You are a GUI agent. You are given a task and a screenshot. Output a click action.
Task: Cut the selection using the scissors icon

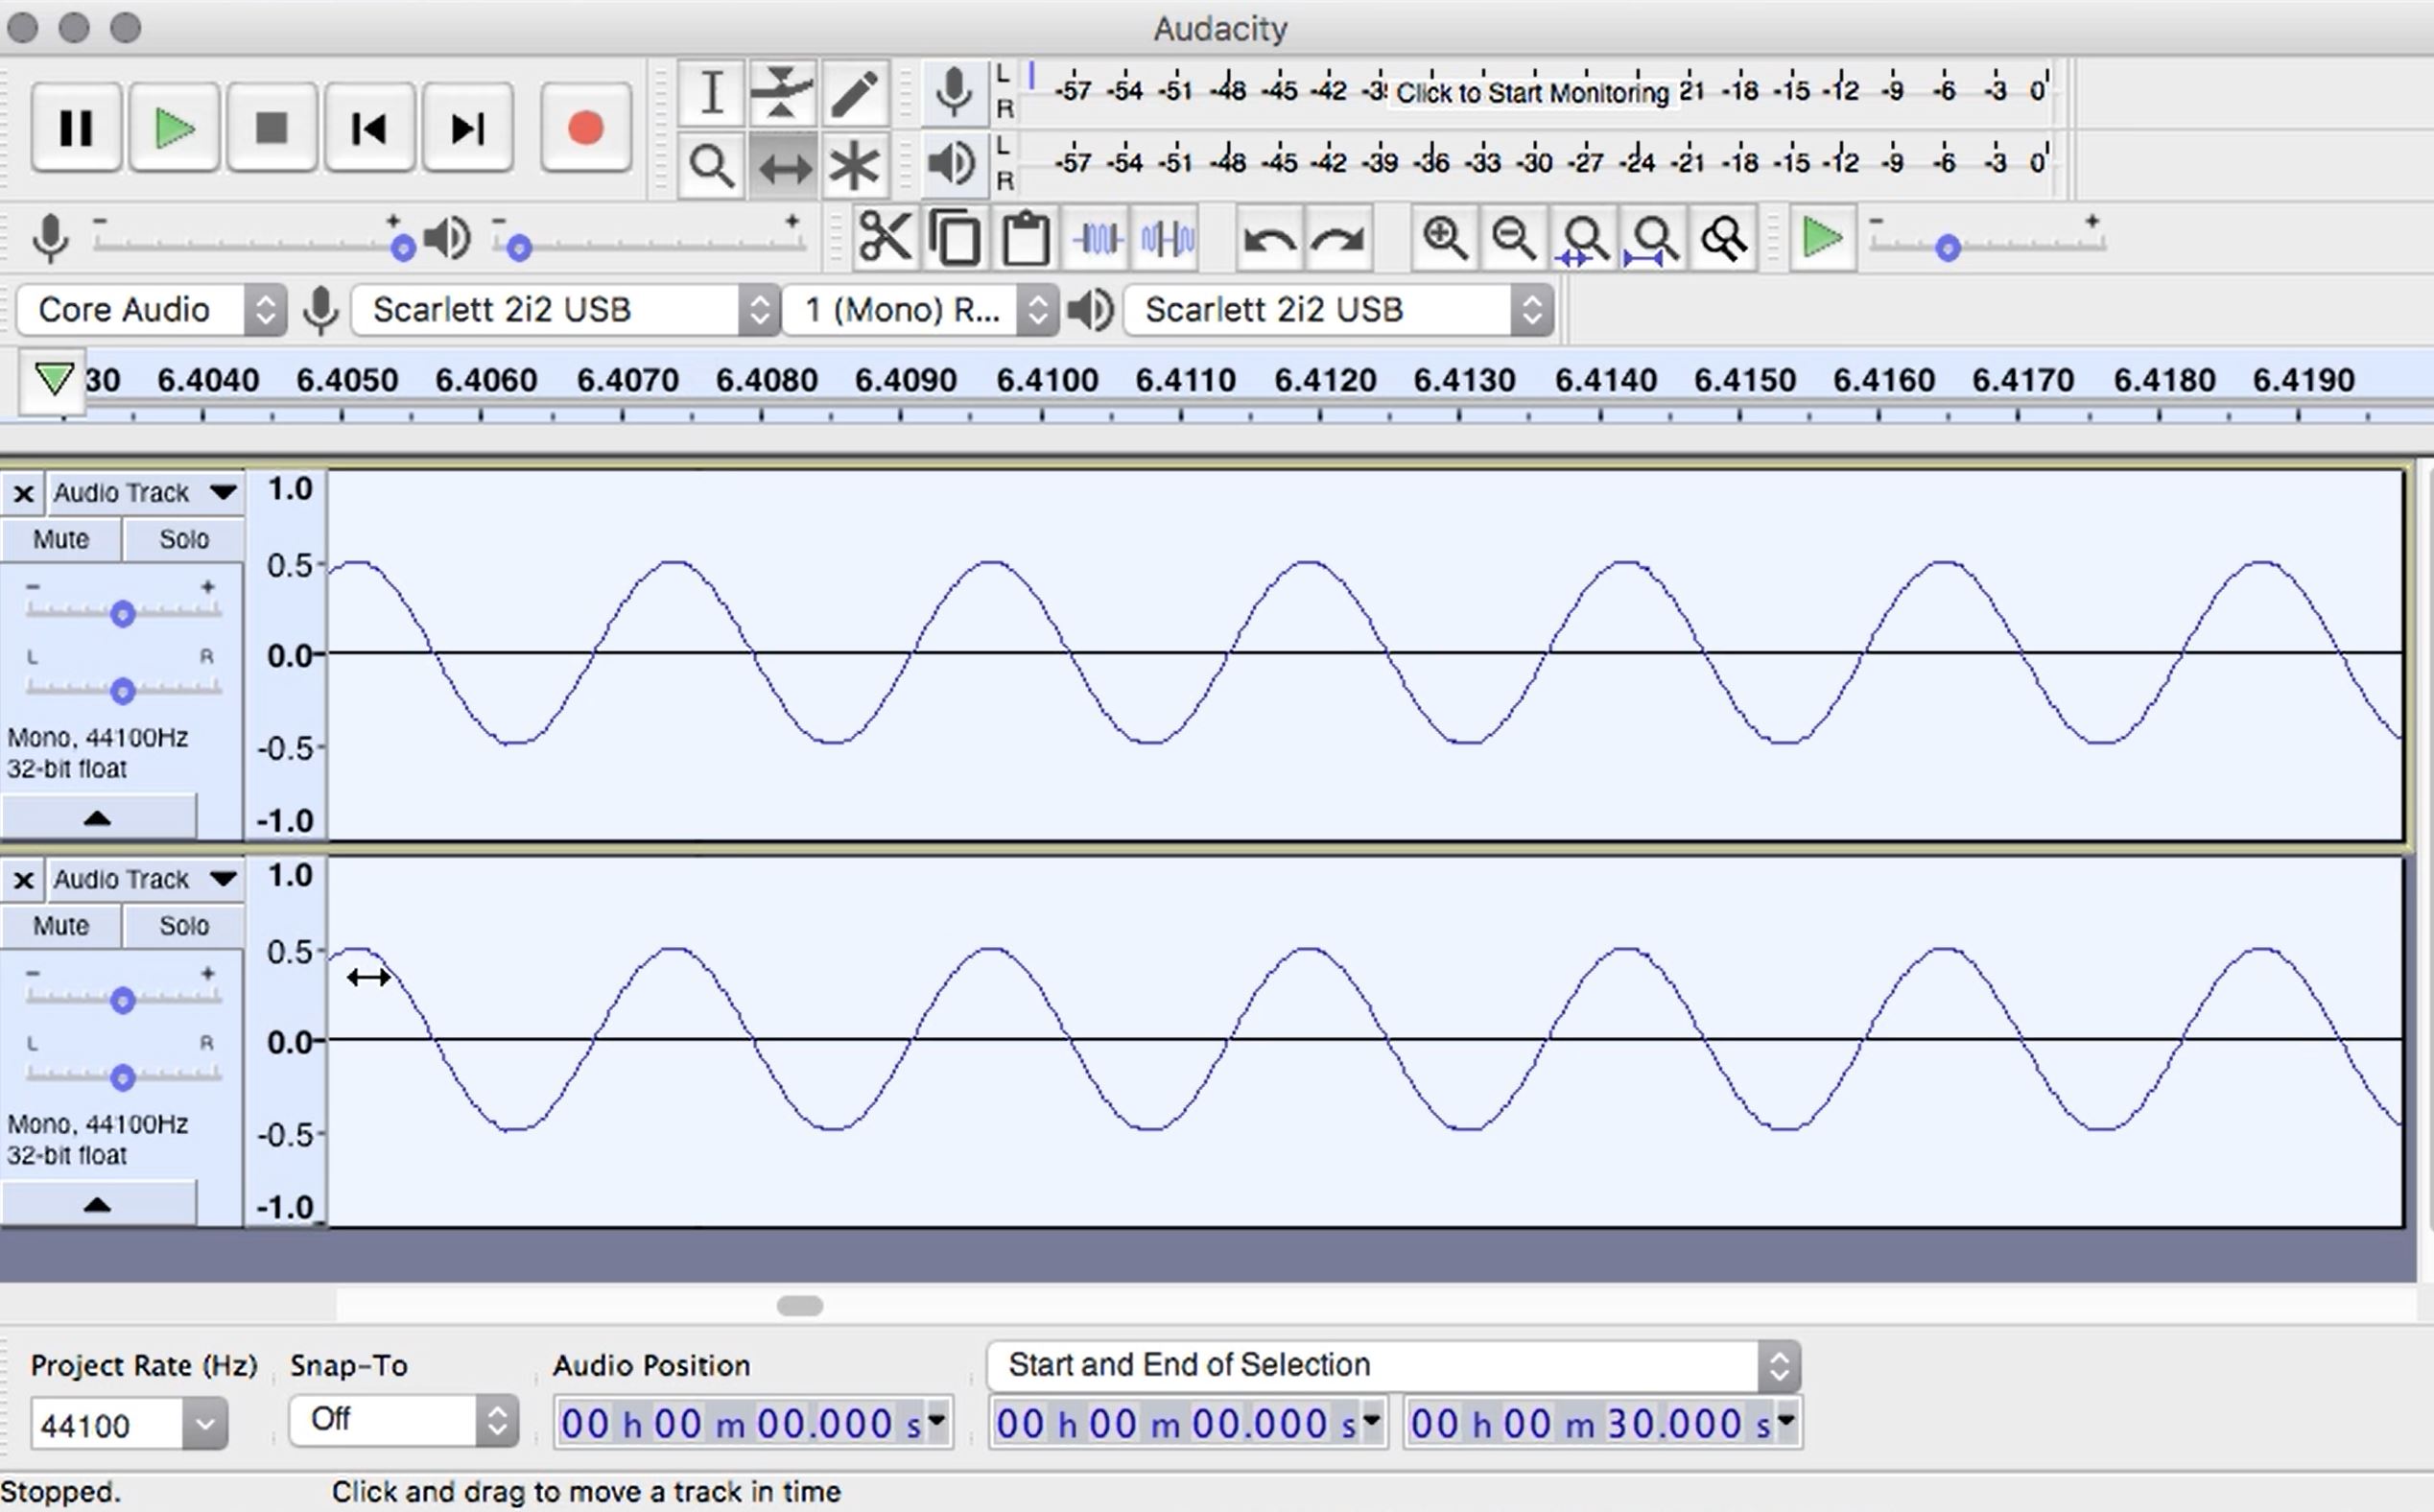pos(884,237)
